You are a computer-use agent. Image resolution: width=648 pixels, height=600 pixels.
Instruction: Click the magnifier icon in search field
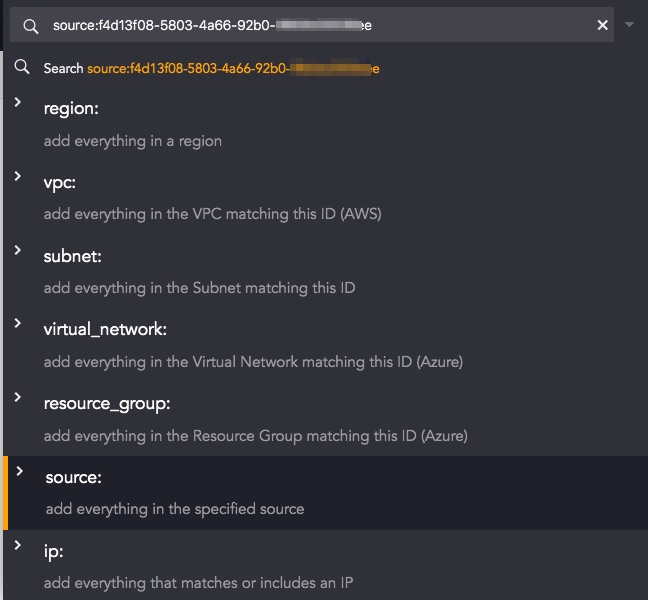point(31,26)
